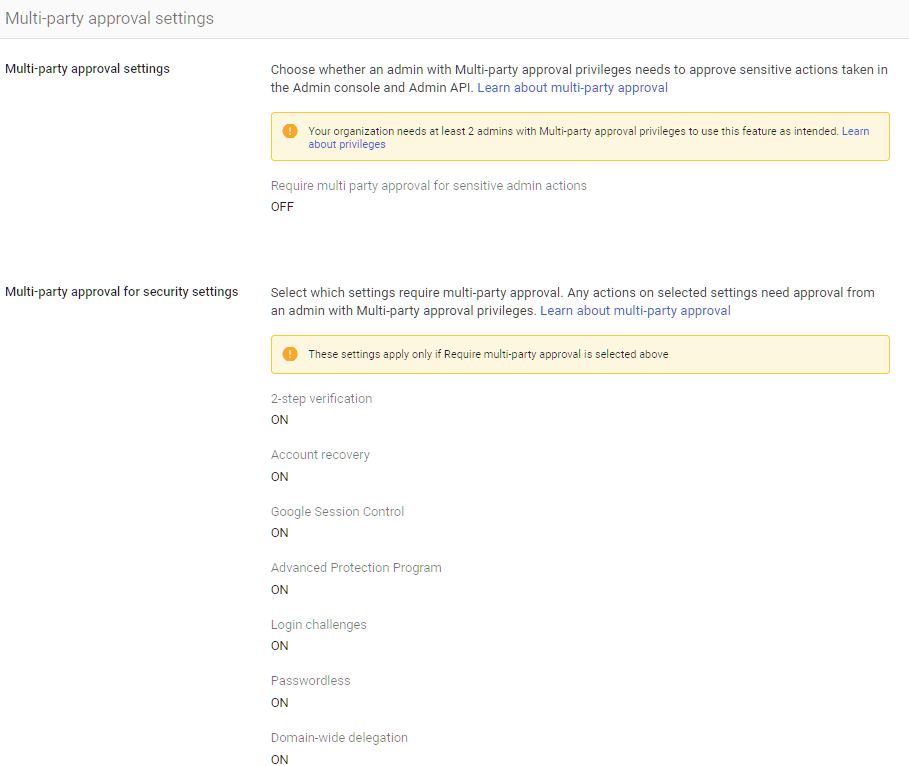Select the 'Multi-party approval settings' page header
The width and height of the screenshot is (909, 766).
[x=109, y=18]
